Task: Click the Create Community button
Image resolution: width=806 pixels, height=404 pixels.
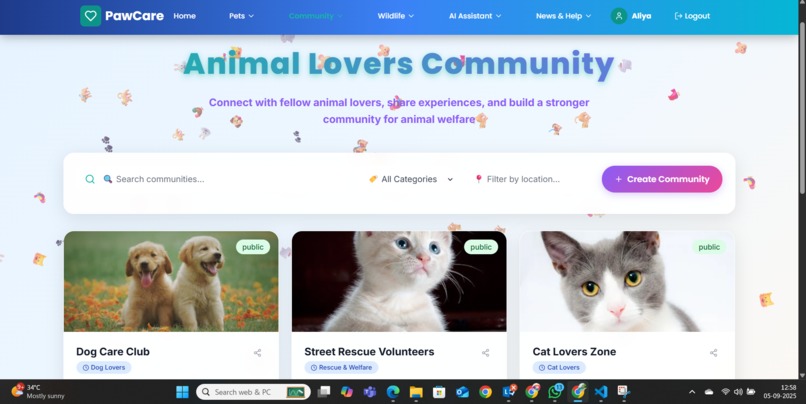Action: (x=662, y=179)
